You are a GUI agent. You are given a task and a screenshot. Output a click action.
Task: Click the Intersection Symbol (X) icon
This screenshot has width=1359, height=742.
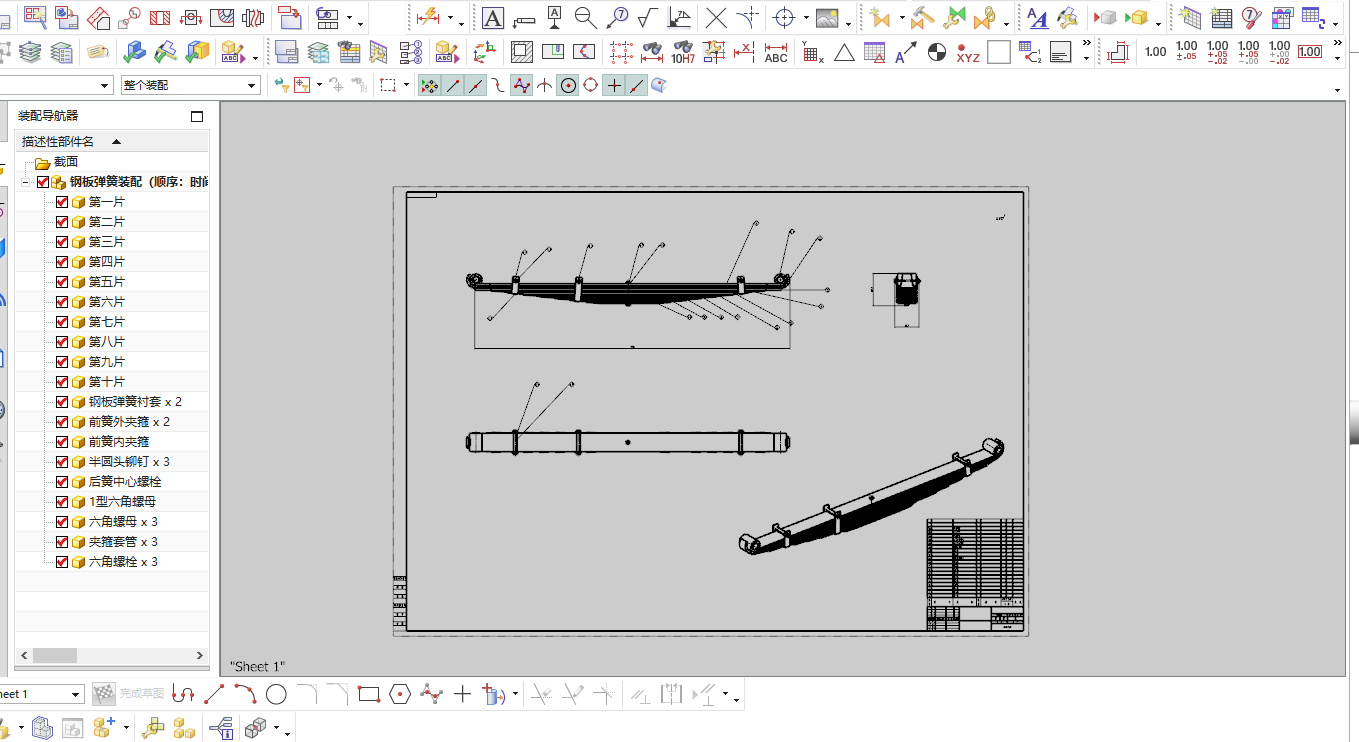[x=716, y=18]
